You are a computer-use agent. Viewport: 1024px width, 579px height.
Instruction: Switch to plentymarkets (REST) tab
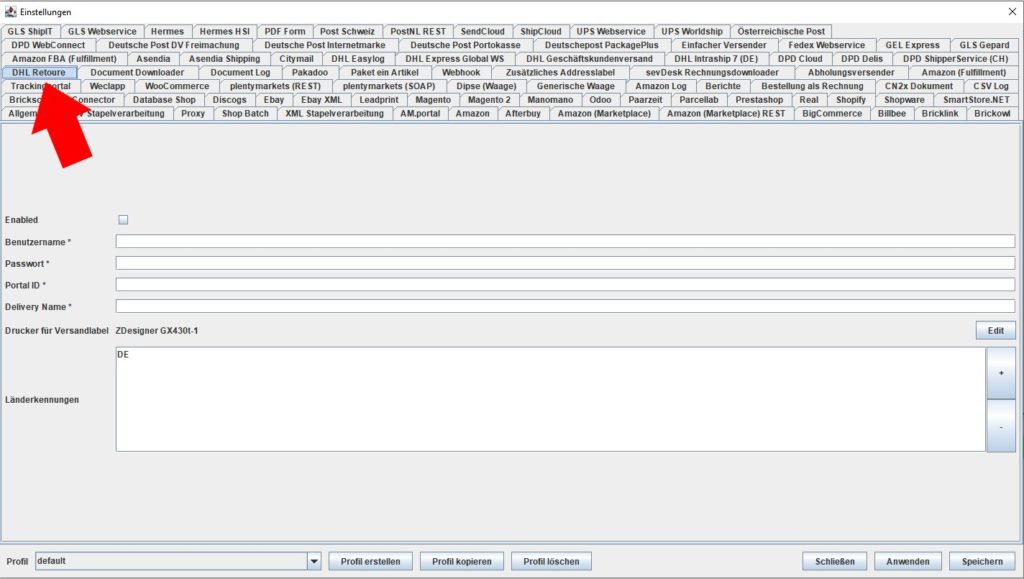point(275,86)
